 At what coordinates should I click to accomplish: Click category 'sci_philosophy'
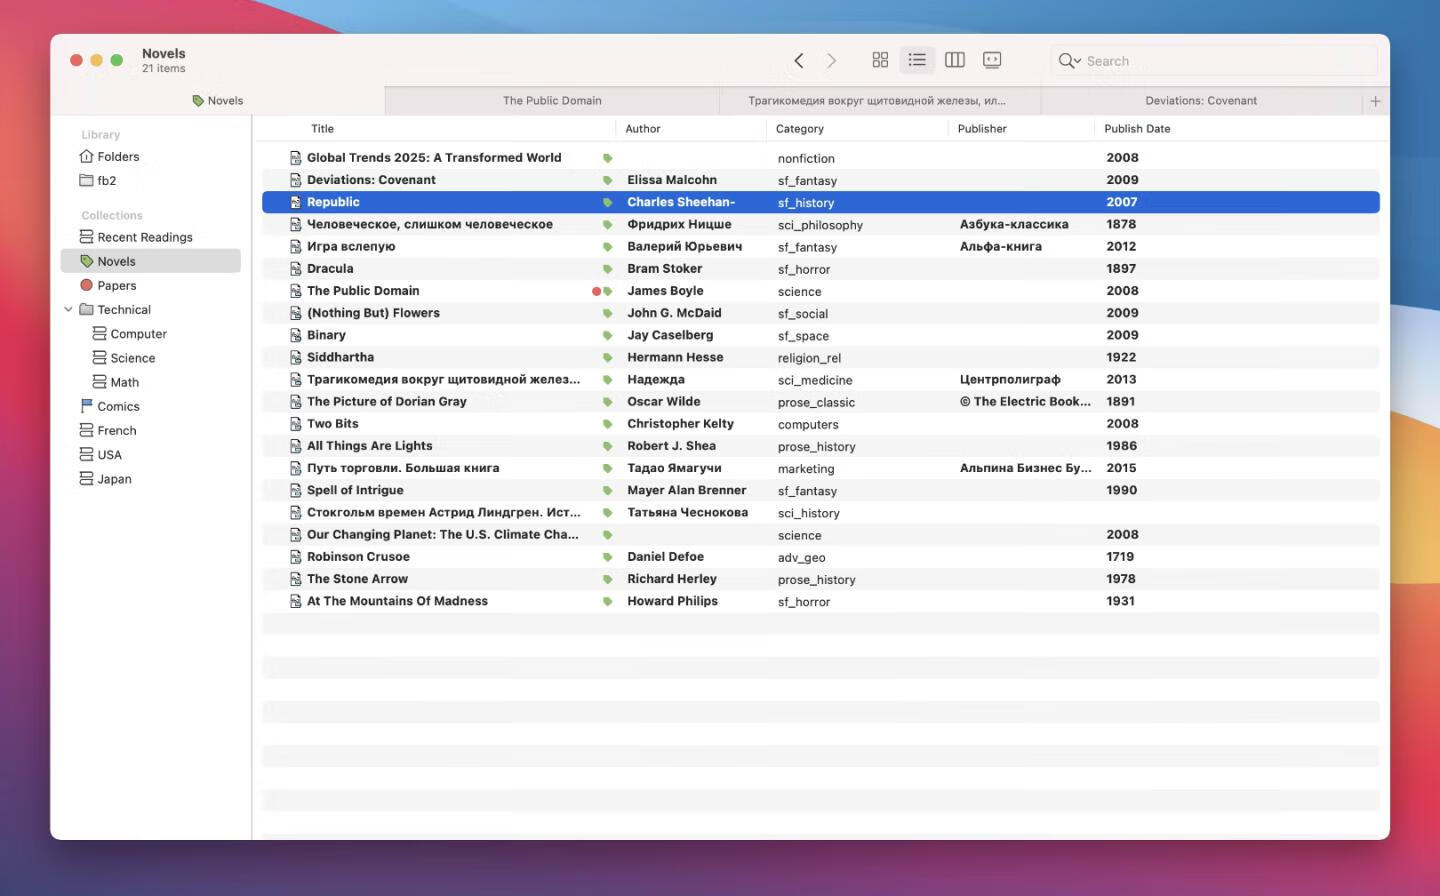[820, 225]
